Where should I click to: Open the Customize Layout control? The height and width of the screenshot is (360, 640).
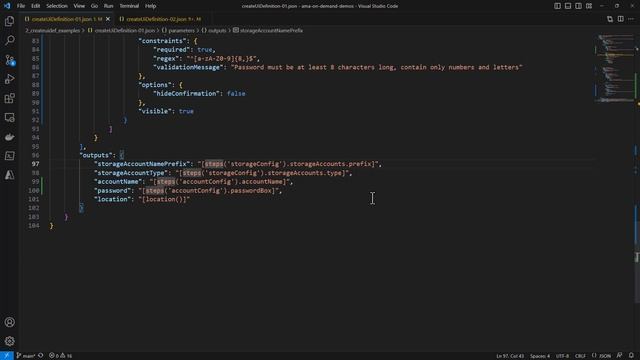pos(589,6)
